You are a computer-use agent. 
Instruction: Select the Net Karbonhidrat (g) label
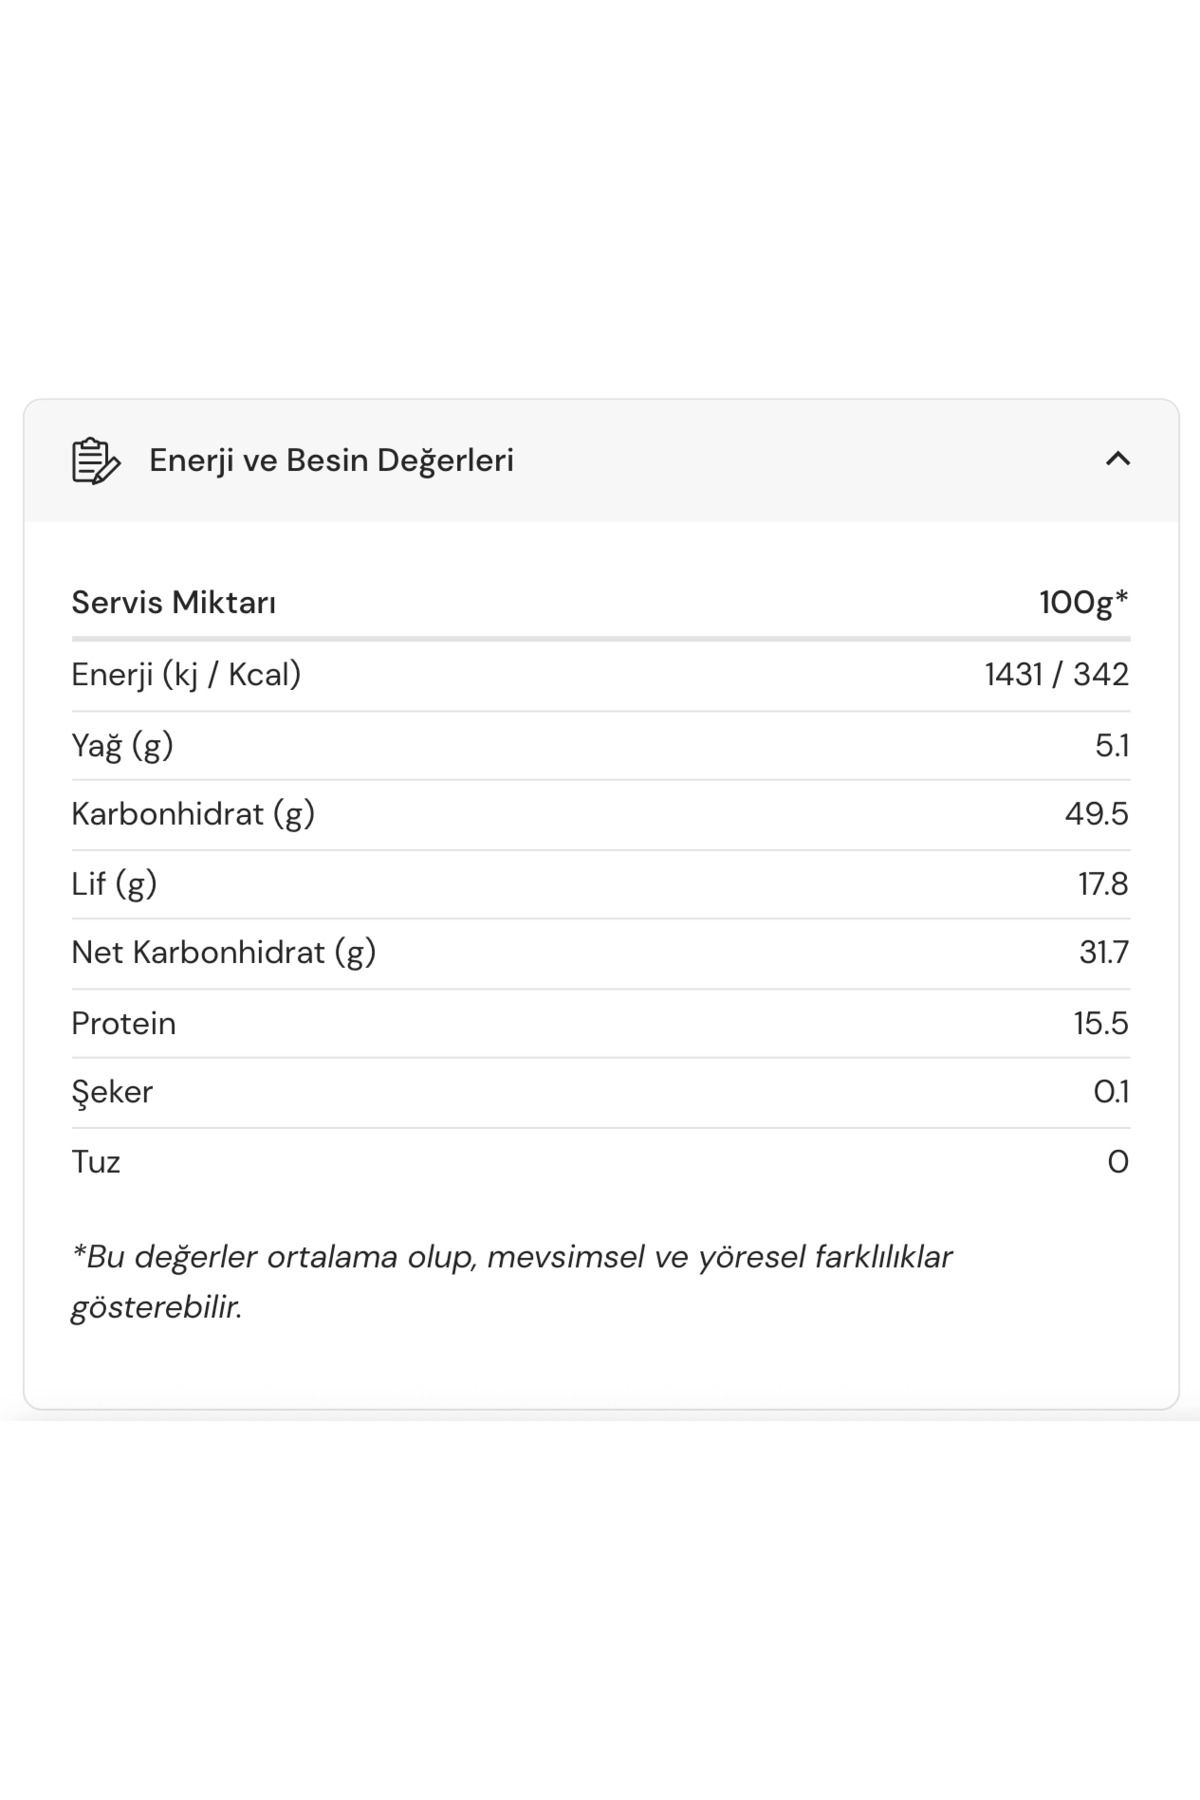(224, 953)
